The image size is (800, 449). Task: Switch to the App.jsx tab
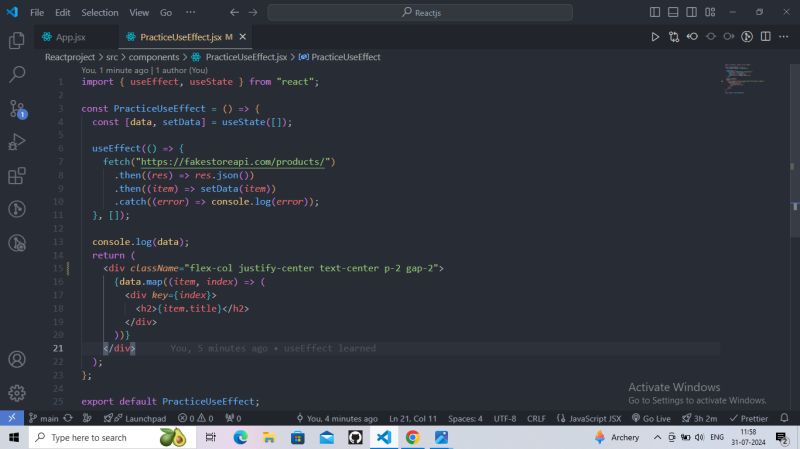click(x=70, y=37)
